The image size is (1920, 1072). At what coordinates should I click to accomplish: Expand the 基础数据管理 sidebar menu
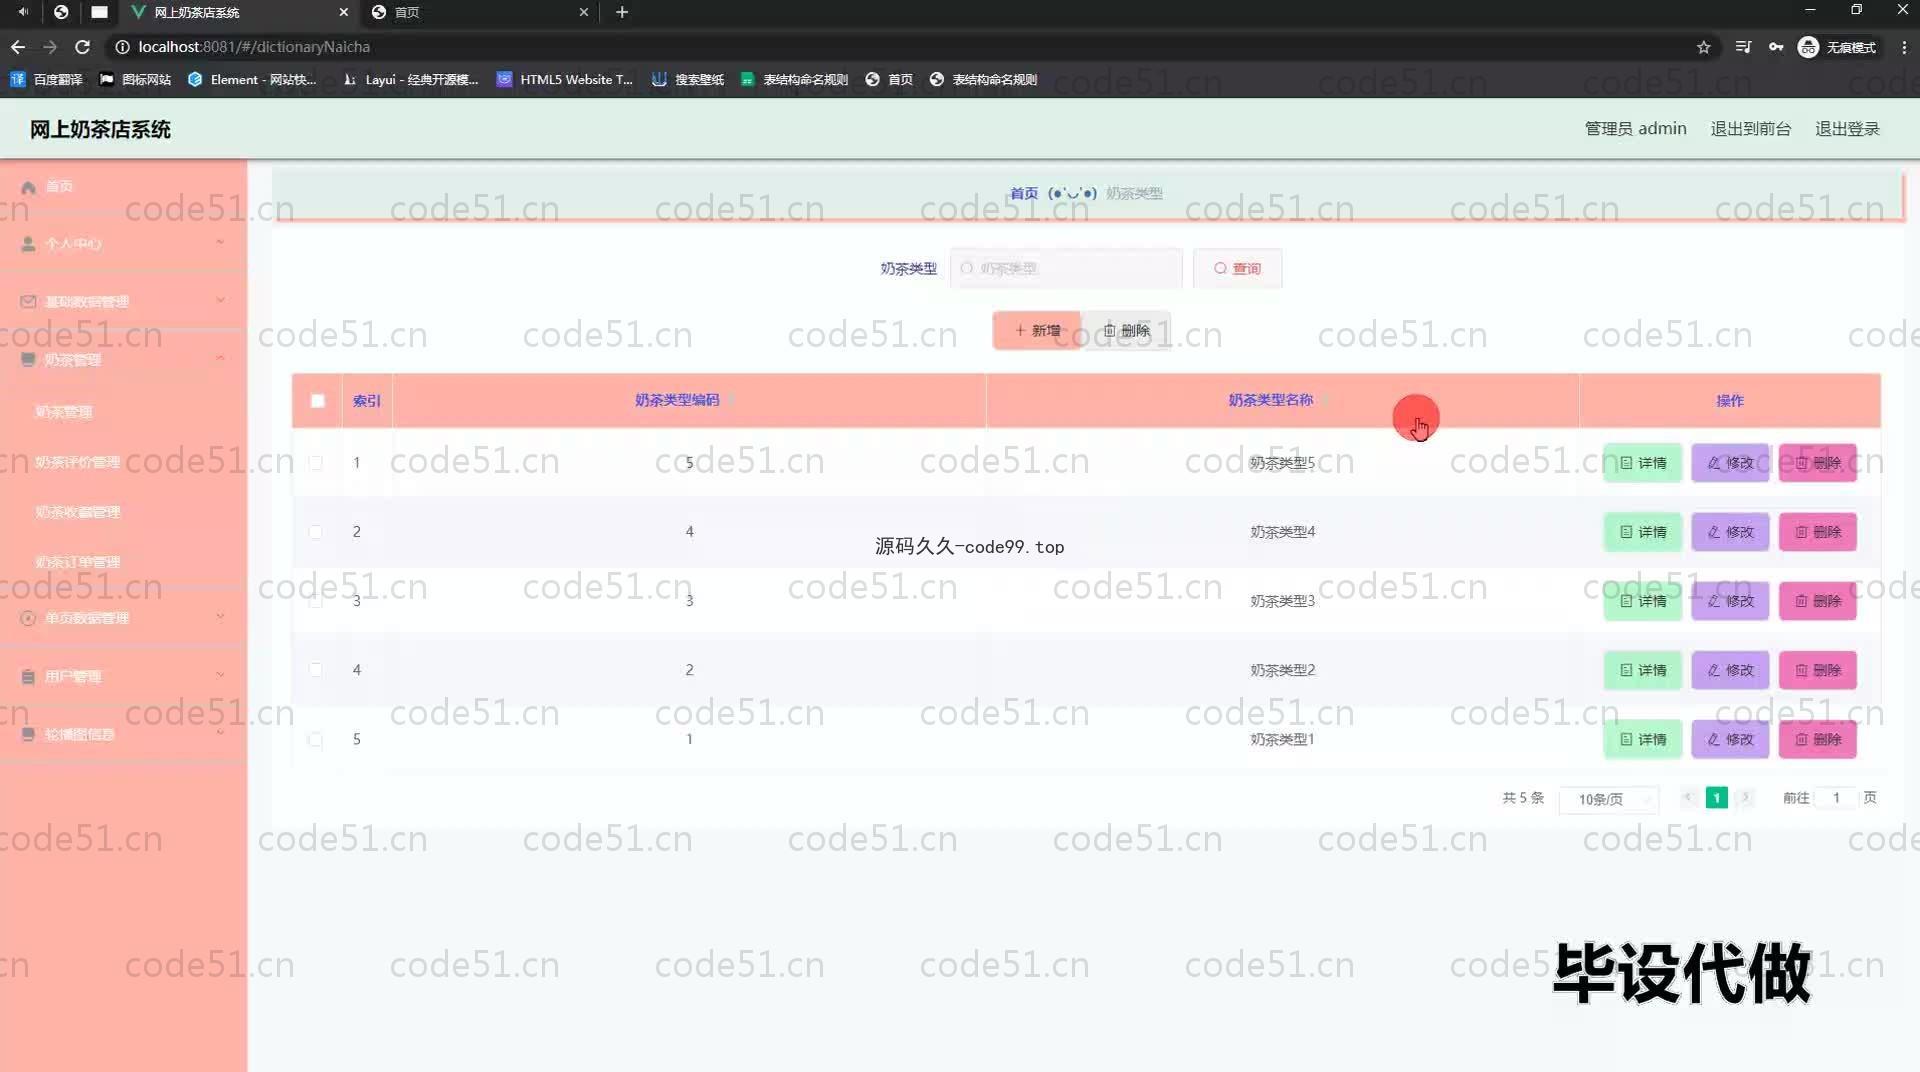pos(123,301)
